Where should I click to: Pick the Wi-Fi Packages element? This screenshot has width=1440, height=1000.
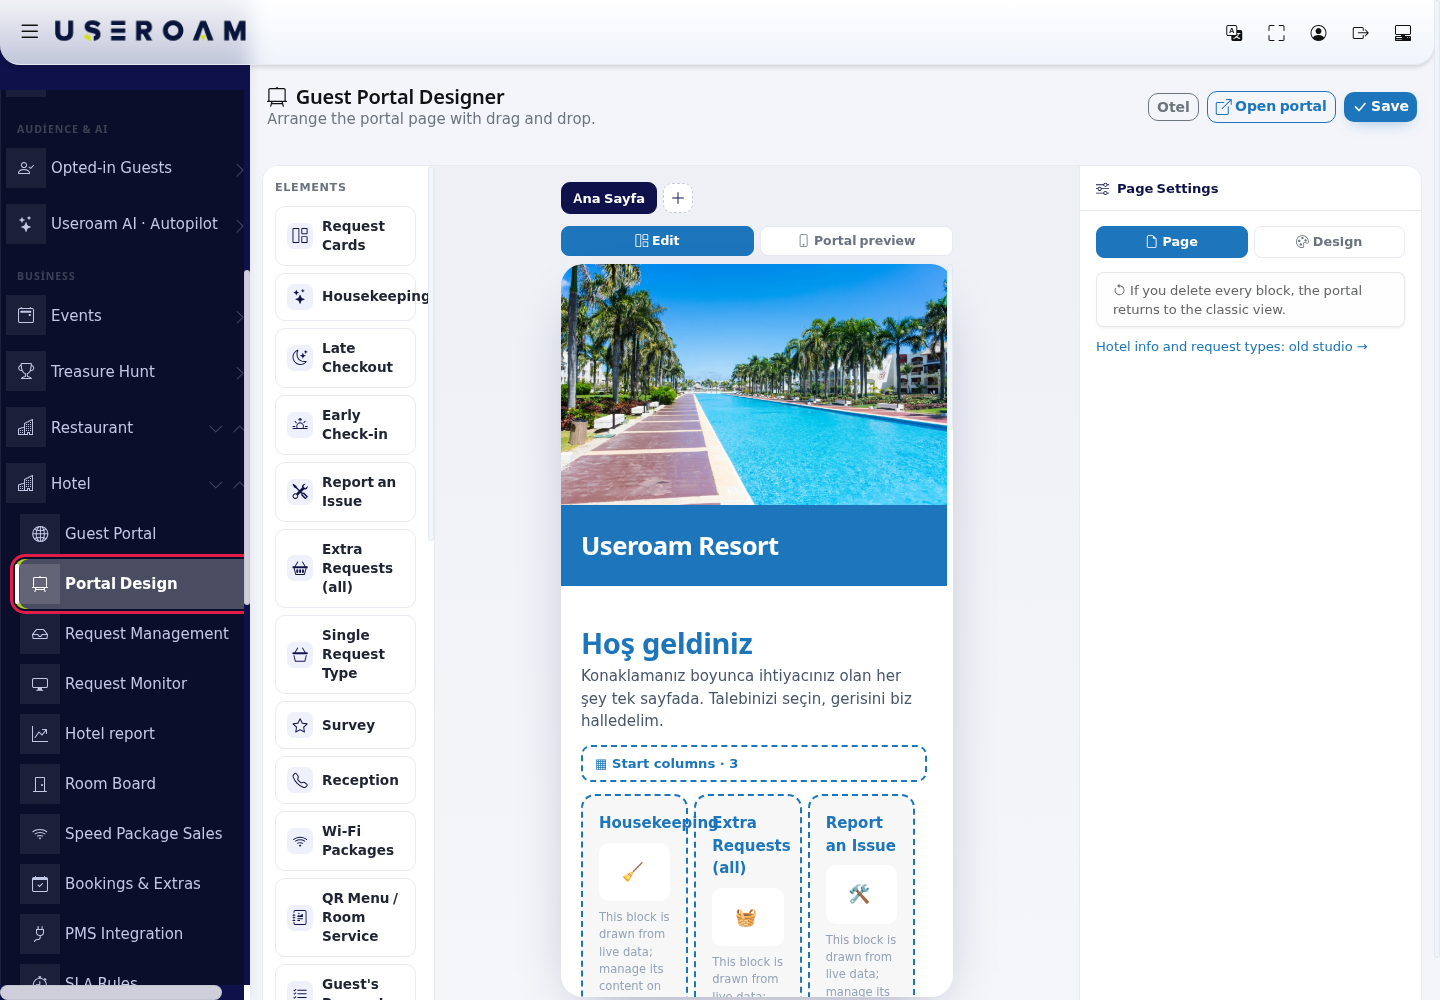(345, 841)
